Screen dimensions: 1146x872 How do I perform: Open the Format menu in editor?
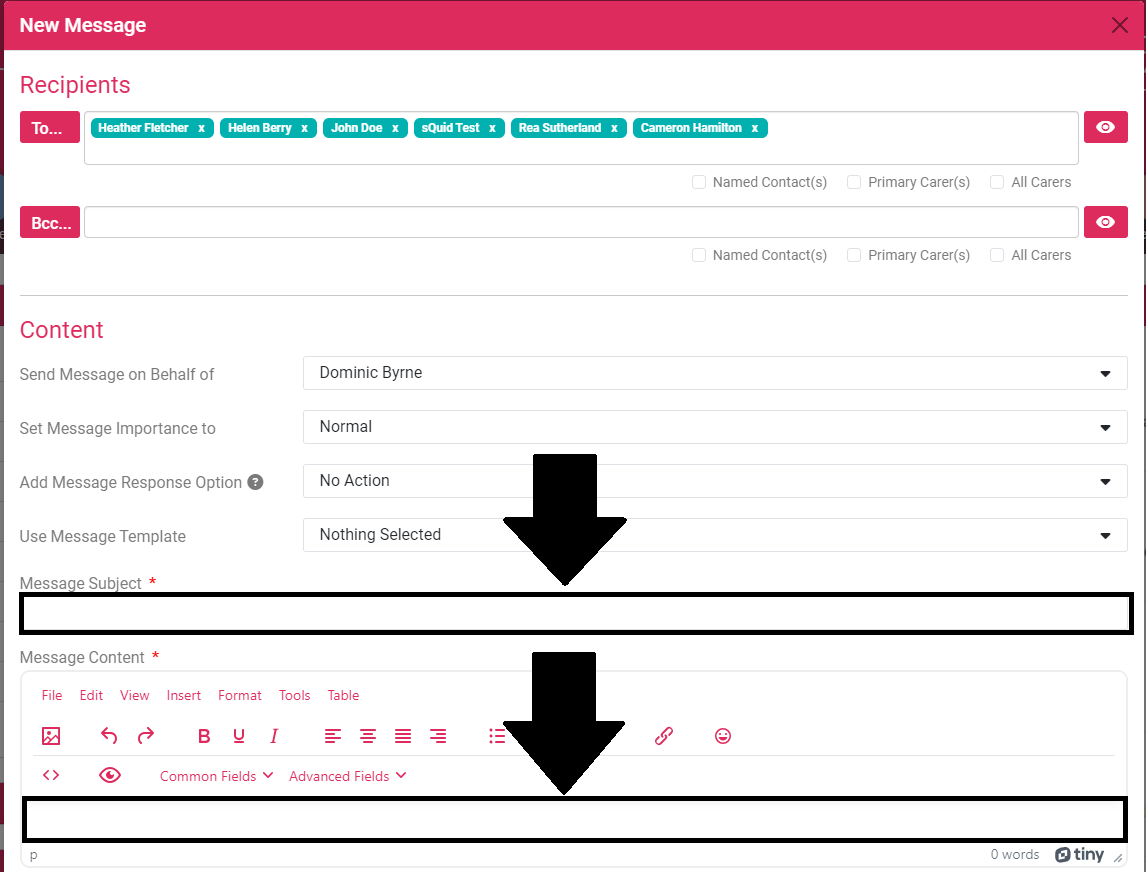pyautogui.click(x=240, y=695)
